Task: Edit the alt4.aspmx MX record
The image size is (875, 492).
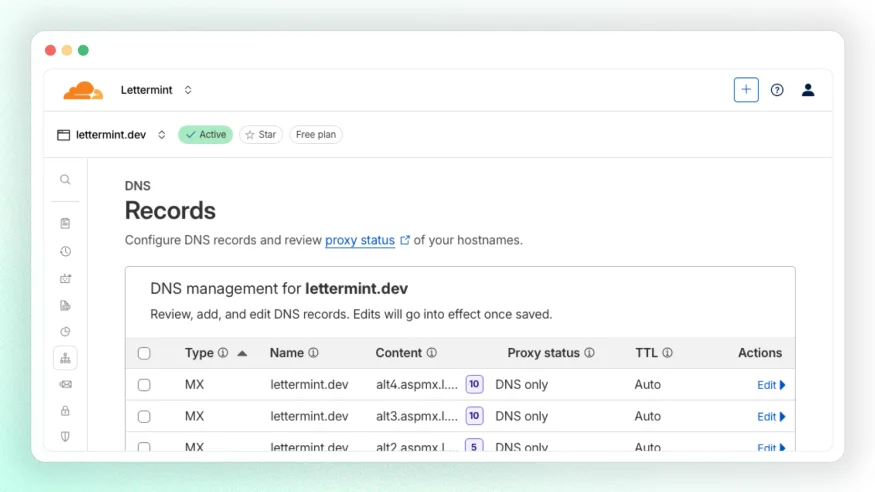Action: point(771,385)
